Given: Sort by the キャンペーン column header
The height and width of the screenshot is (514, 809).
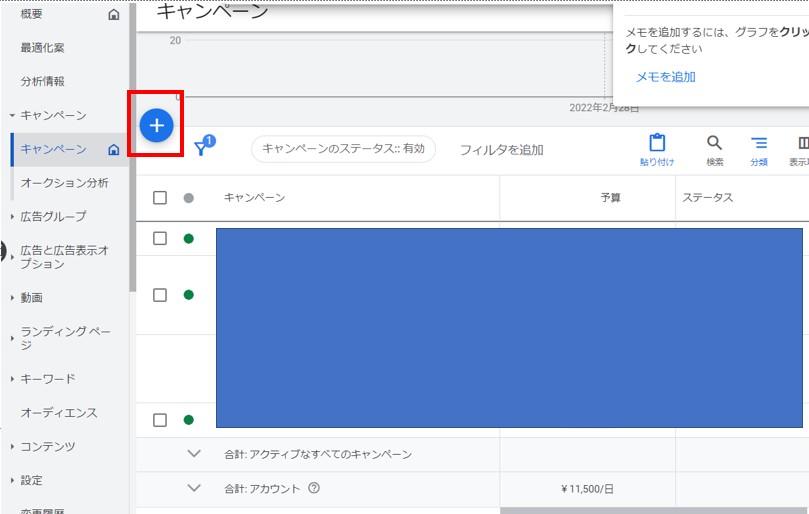Looking at the screenshot, I should (254, 198).
